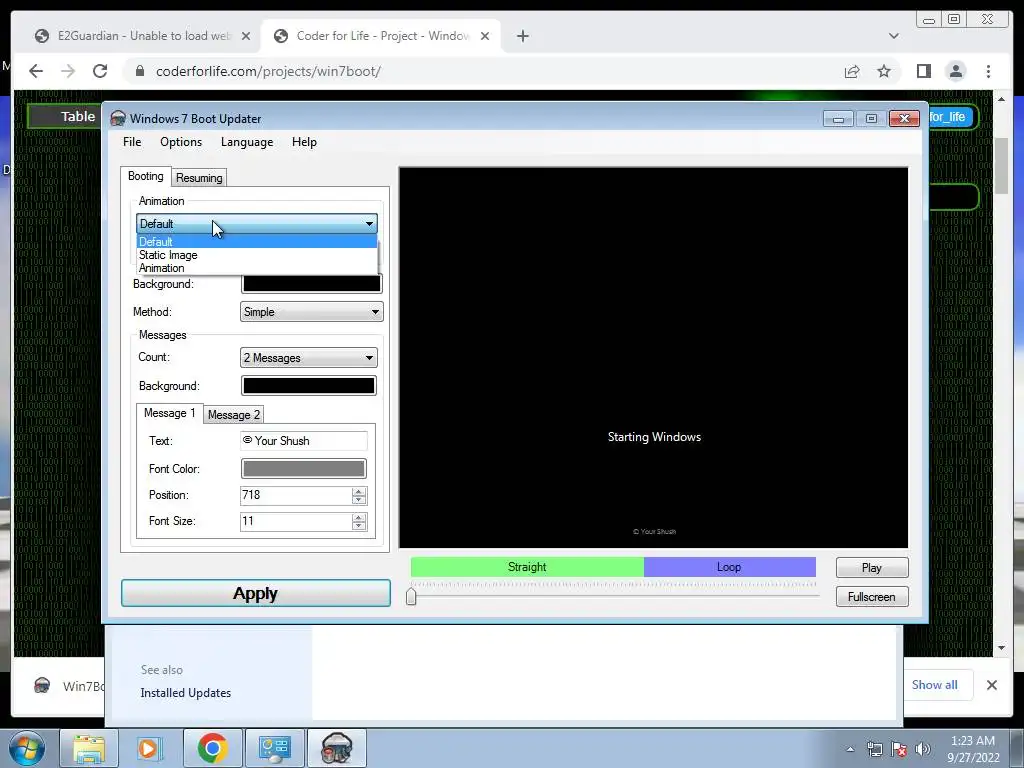Collapse the Animation combo box arrow

pyautogui.click(x=369, y=224)
